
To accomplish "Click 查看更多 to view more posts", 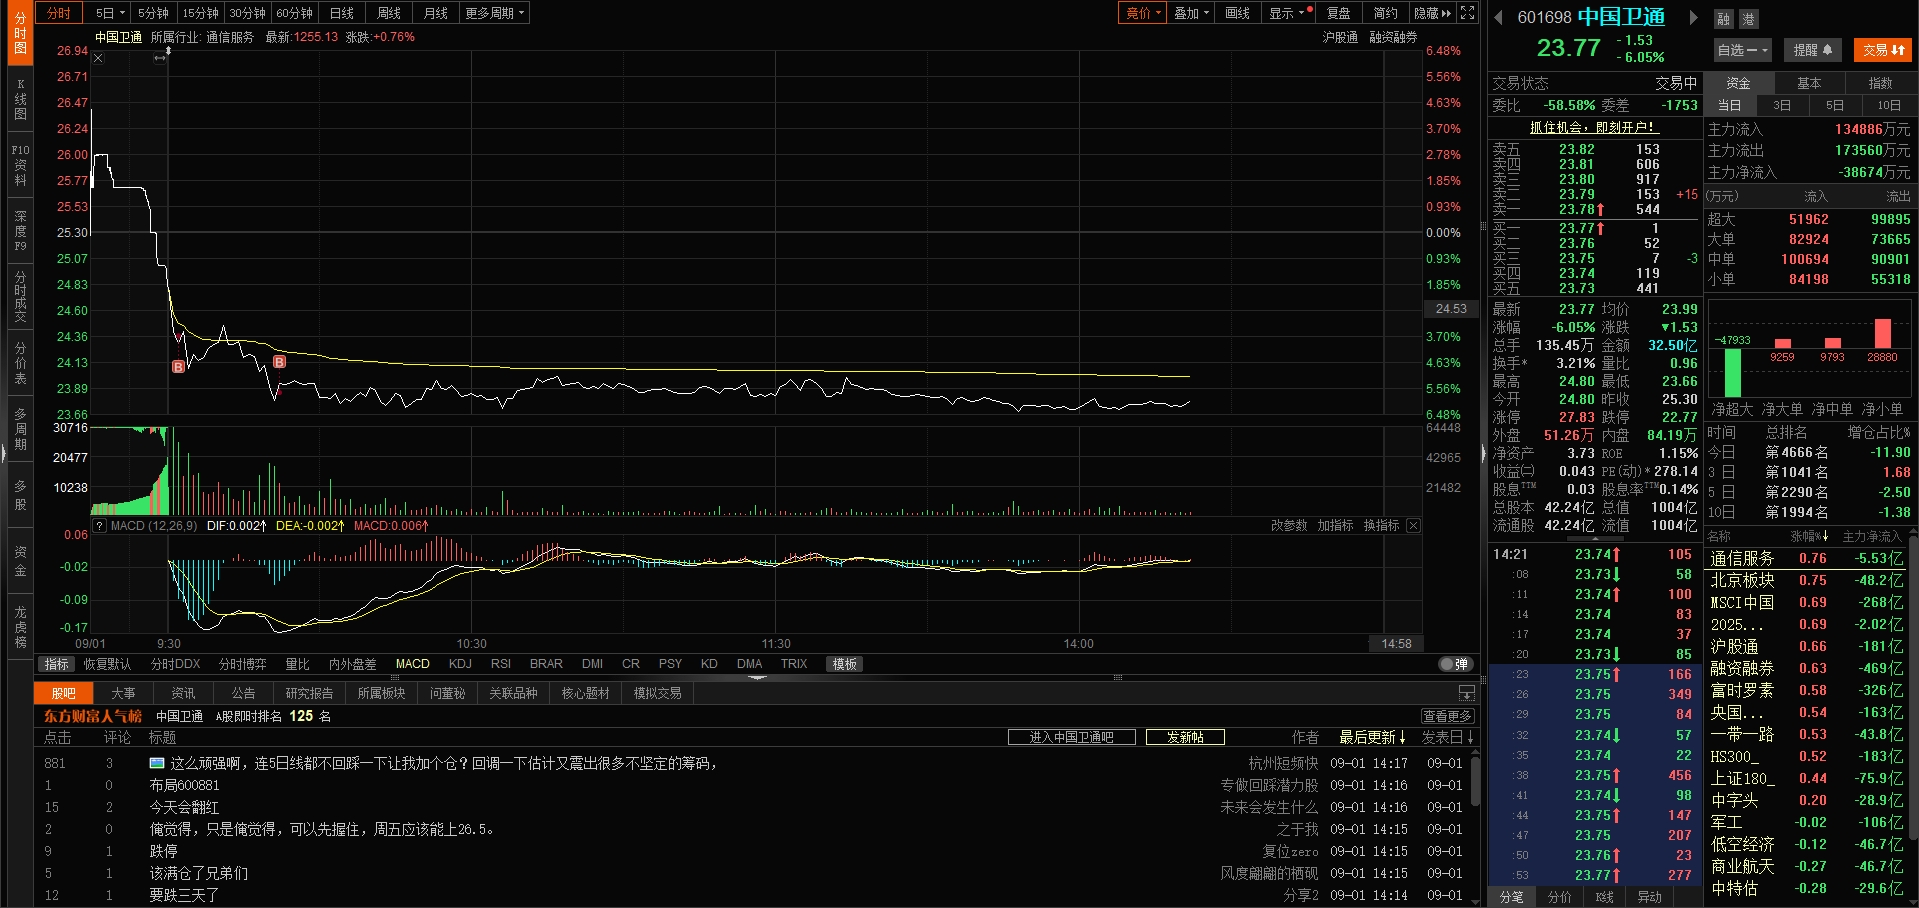I will (1448, 716).
